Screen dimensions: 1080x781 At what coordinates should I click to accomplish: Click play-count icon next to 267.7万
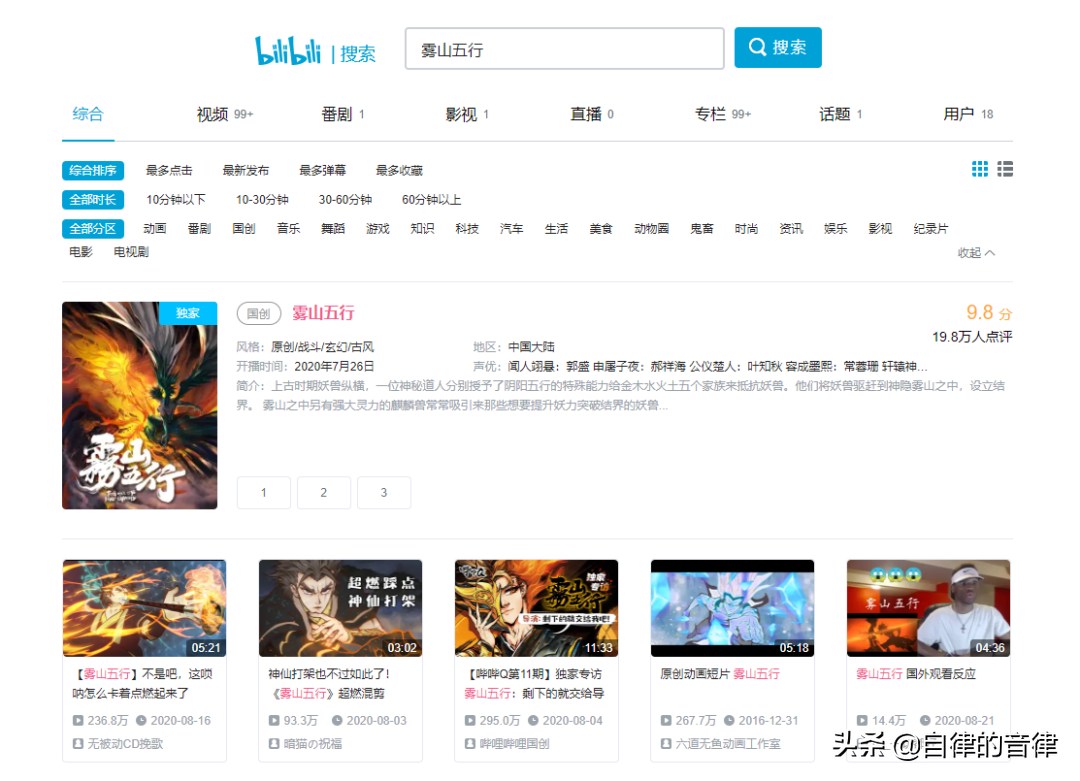tap(666, 720)
